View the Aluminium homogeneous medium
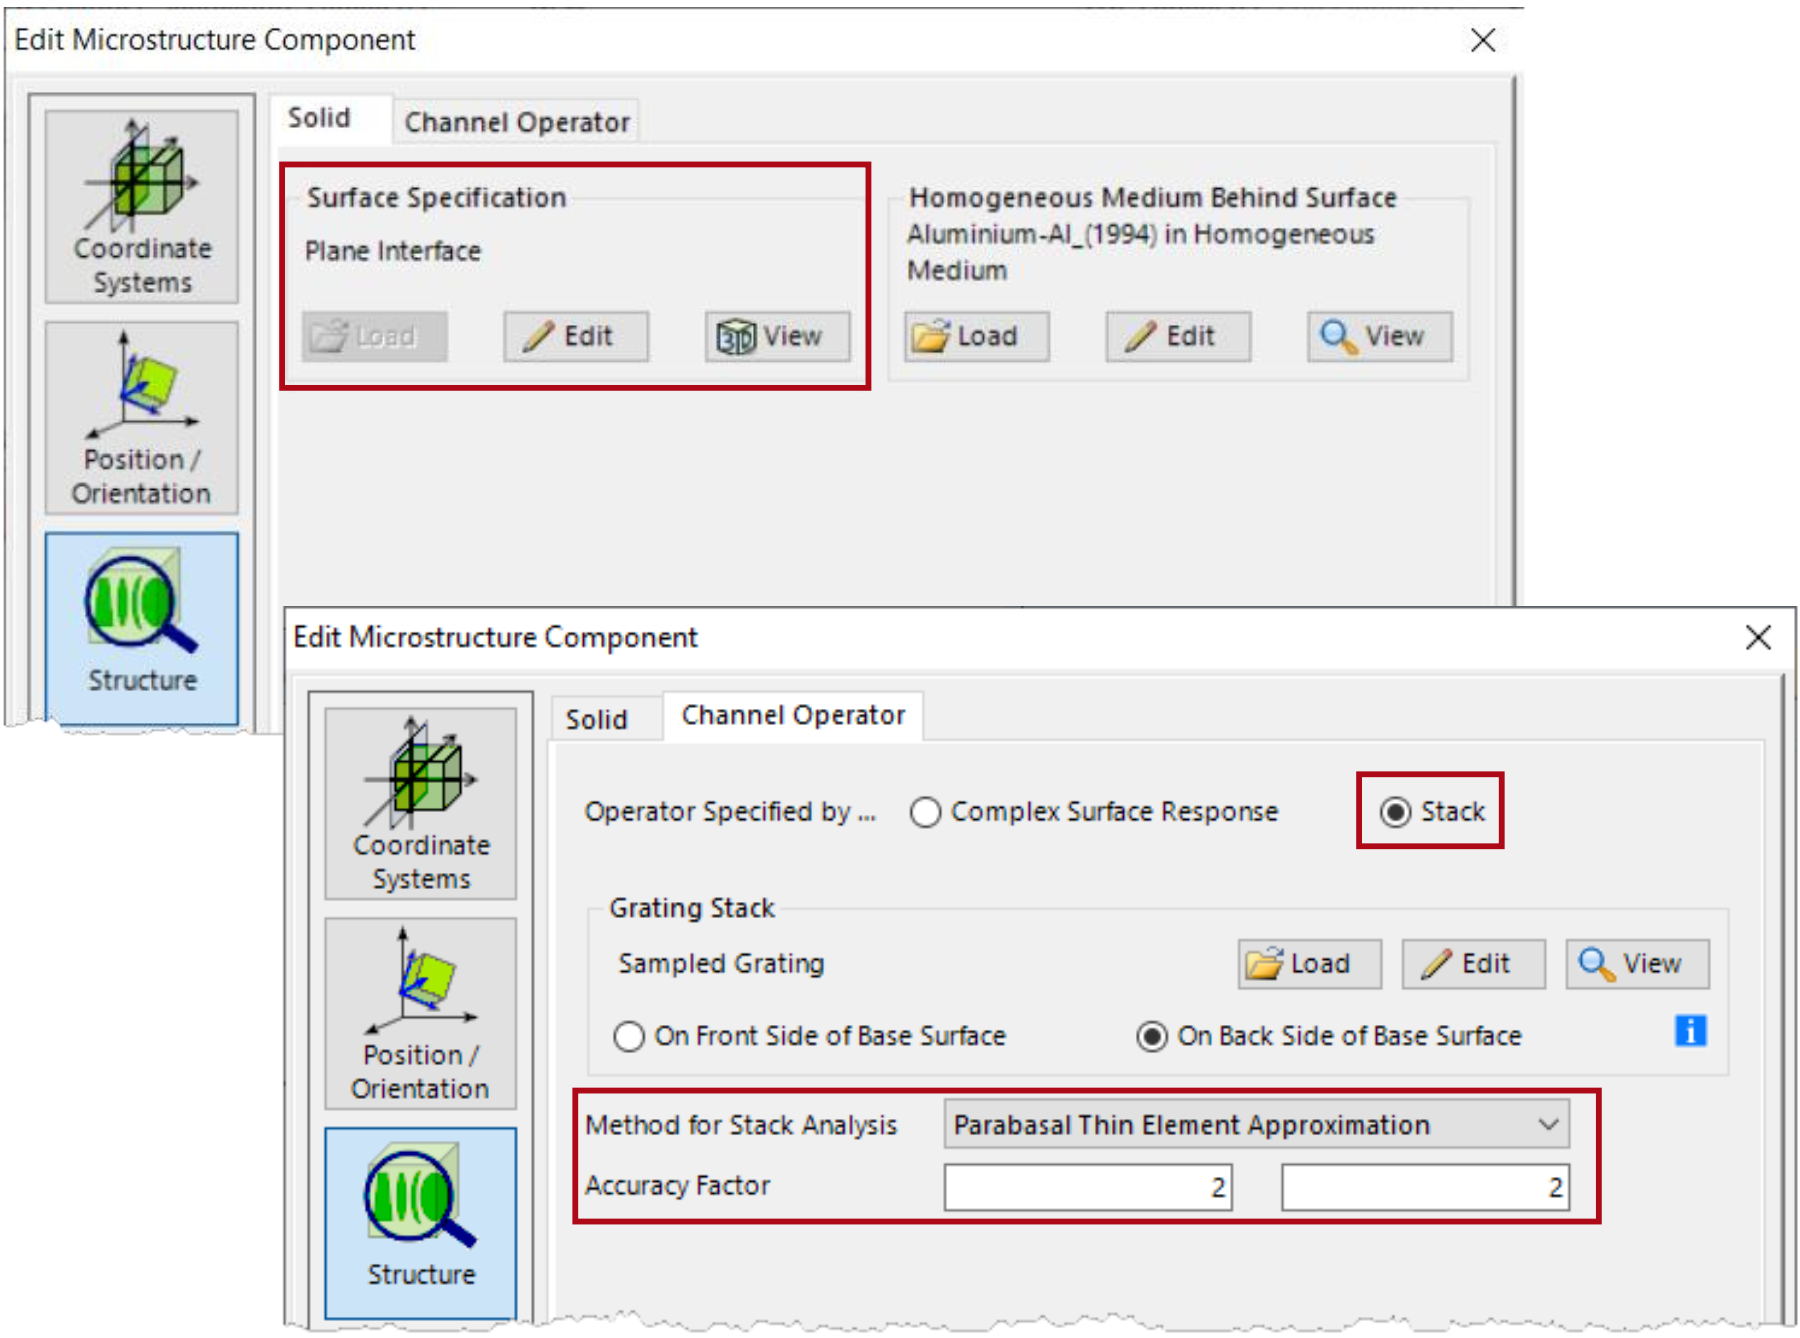1800x1338 pixels. coord(1380,336)
